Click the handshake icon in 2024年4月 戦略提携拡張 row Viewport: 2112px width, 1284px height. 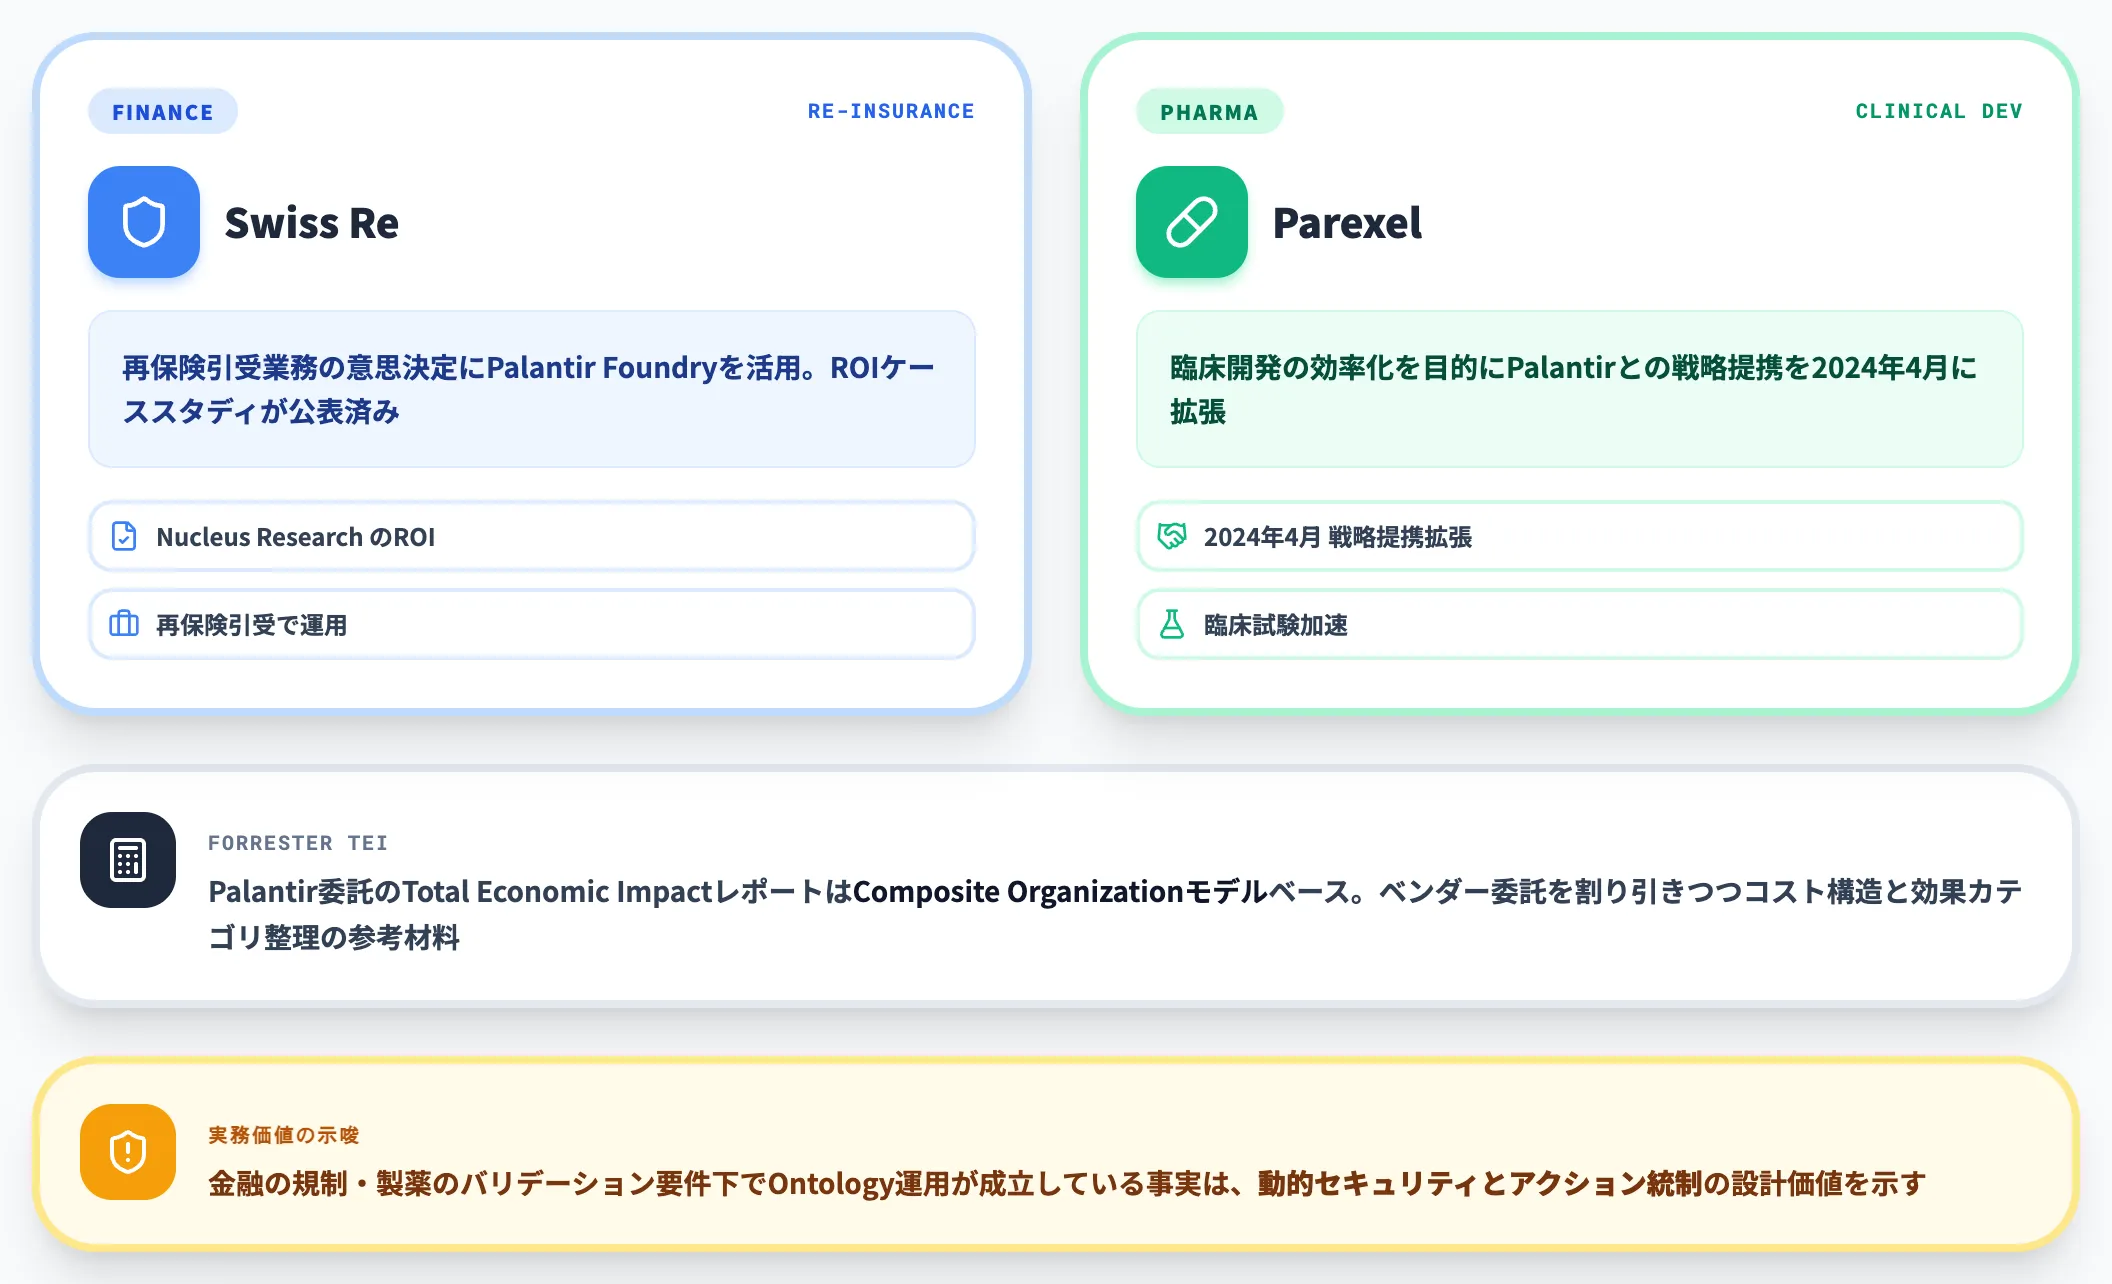(1172, 536)
